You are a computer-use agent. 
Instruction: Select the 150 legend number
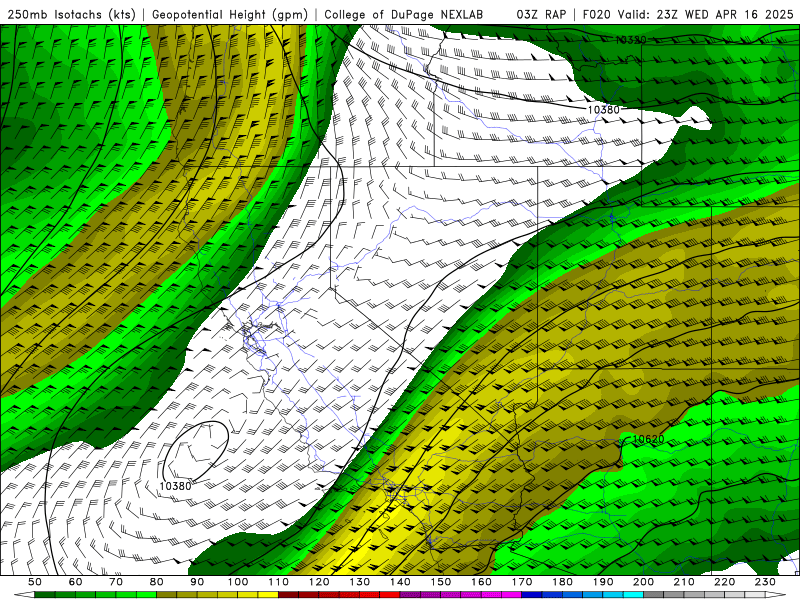(441, 582)
